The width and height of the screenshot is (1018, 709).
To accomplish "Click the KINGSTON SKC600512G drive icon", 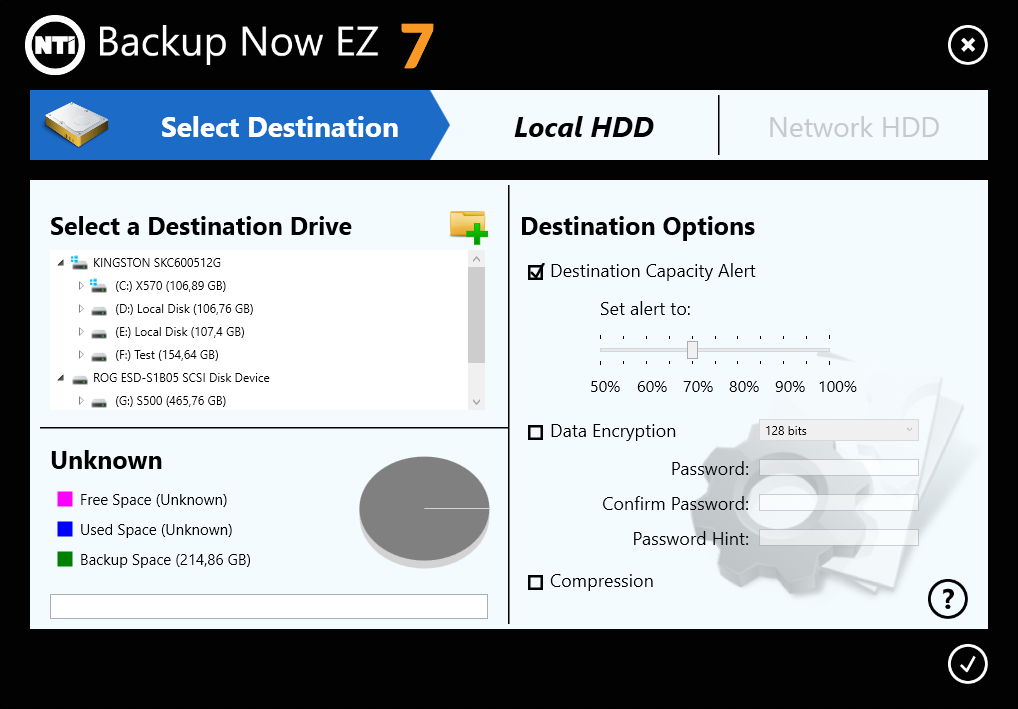I will [79, 263].
